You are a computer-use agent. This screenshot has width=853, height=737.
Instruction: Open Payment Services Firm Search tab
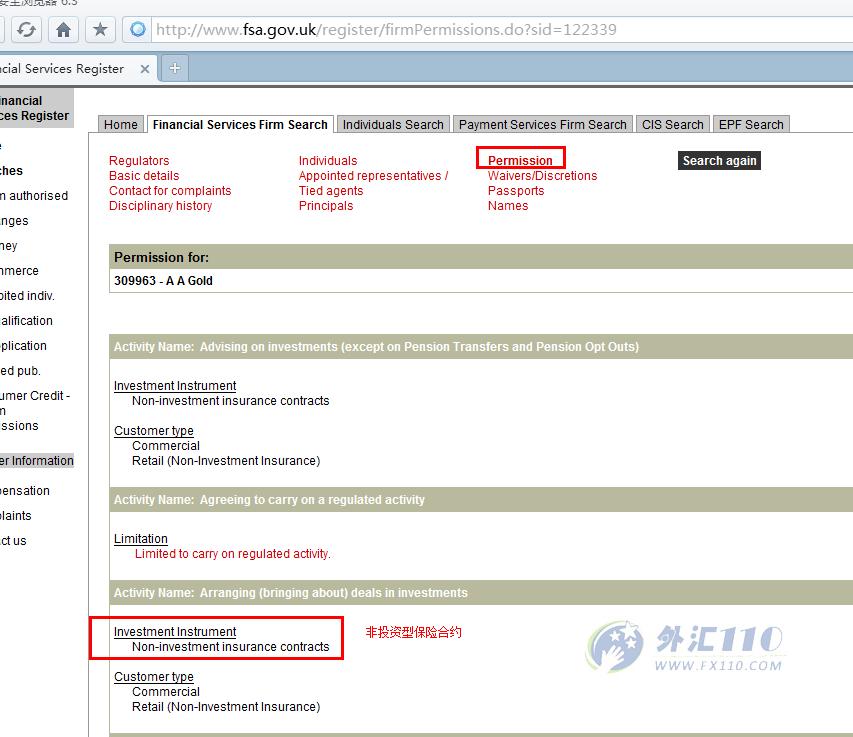coord(542,125)
